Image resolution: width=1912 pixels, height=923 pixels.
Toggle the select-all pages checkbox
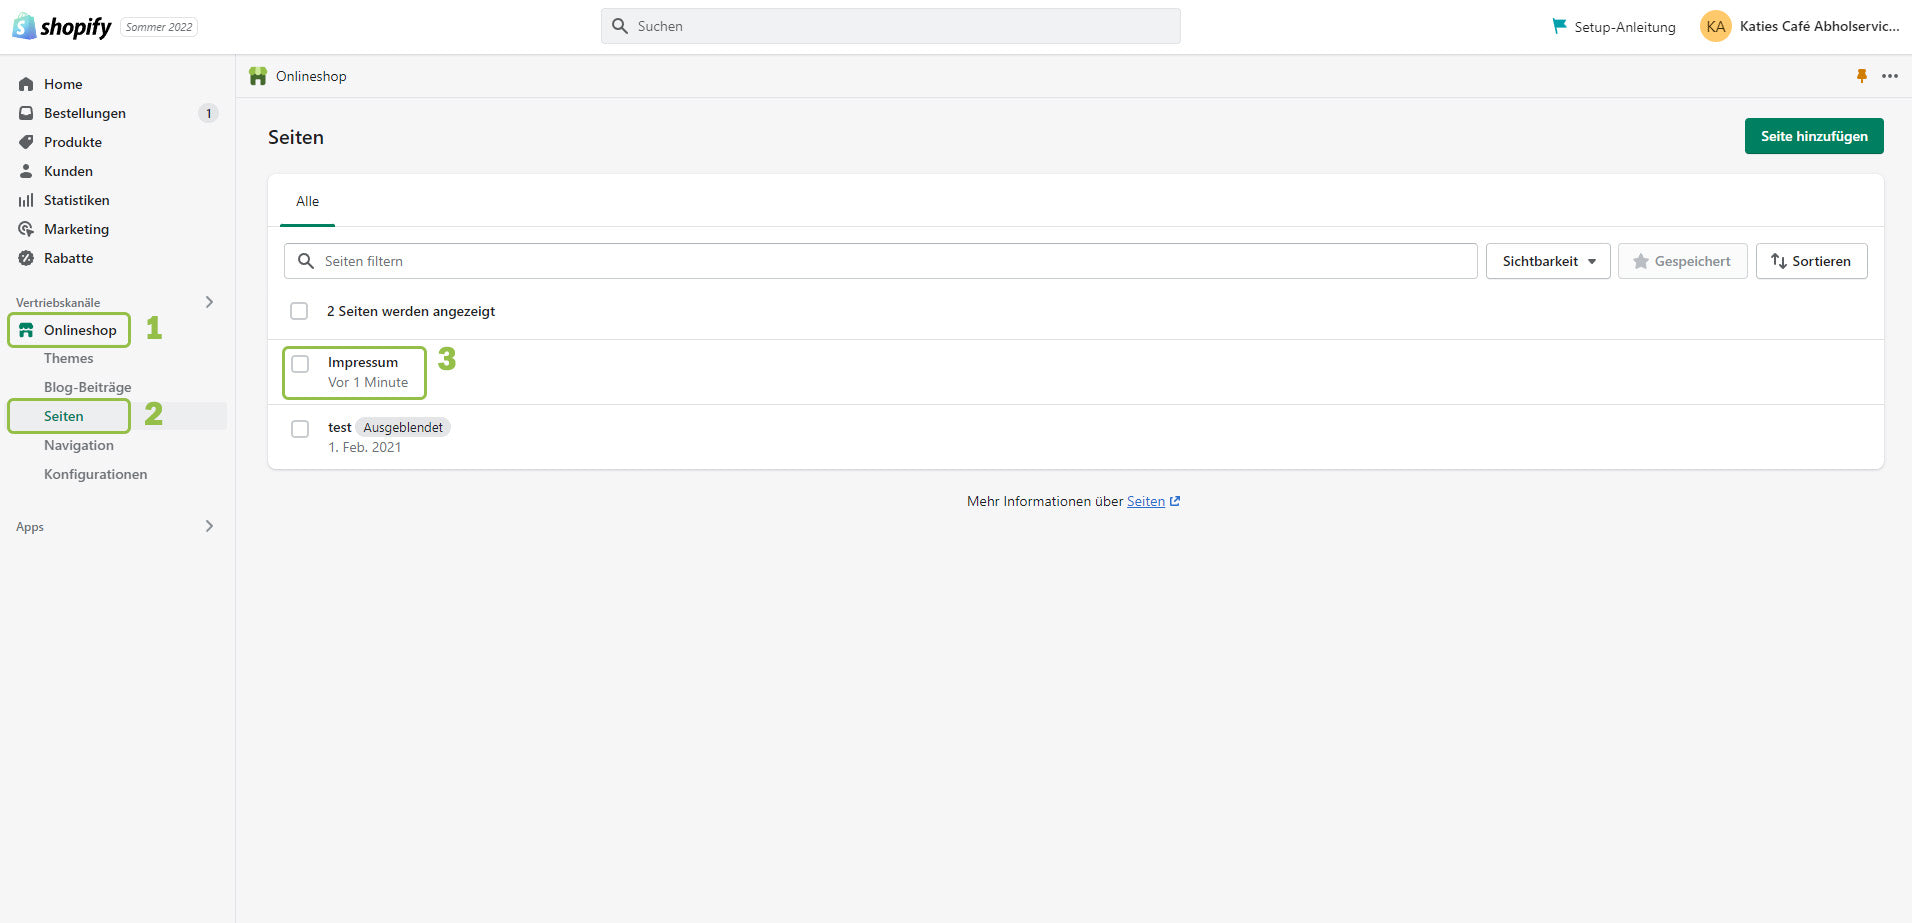(299, 311)
